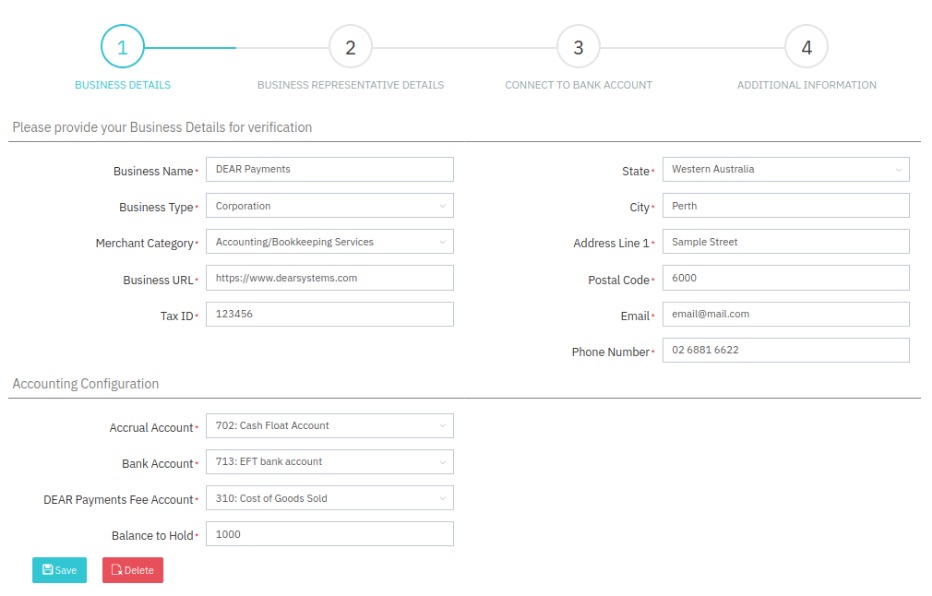Click the Business URL label
The width and height of the screenshot is (932, 596).
click(158, 280)
